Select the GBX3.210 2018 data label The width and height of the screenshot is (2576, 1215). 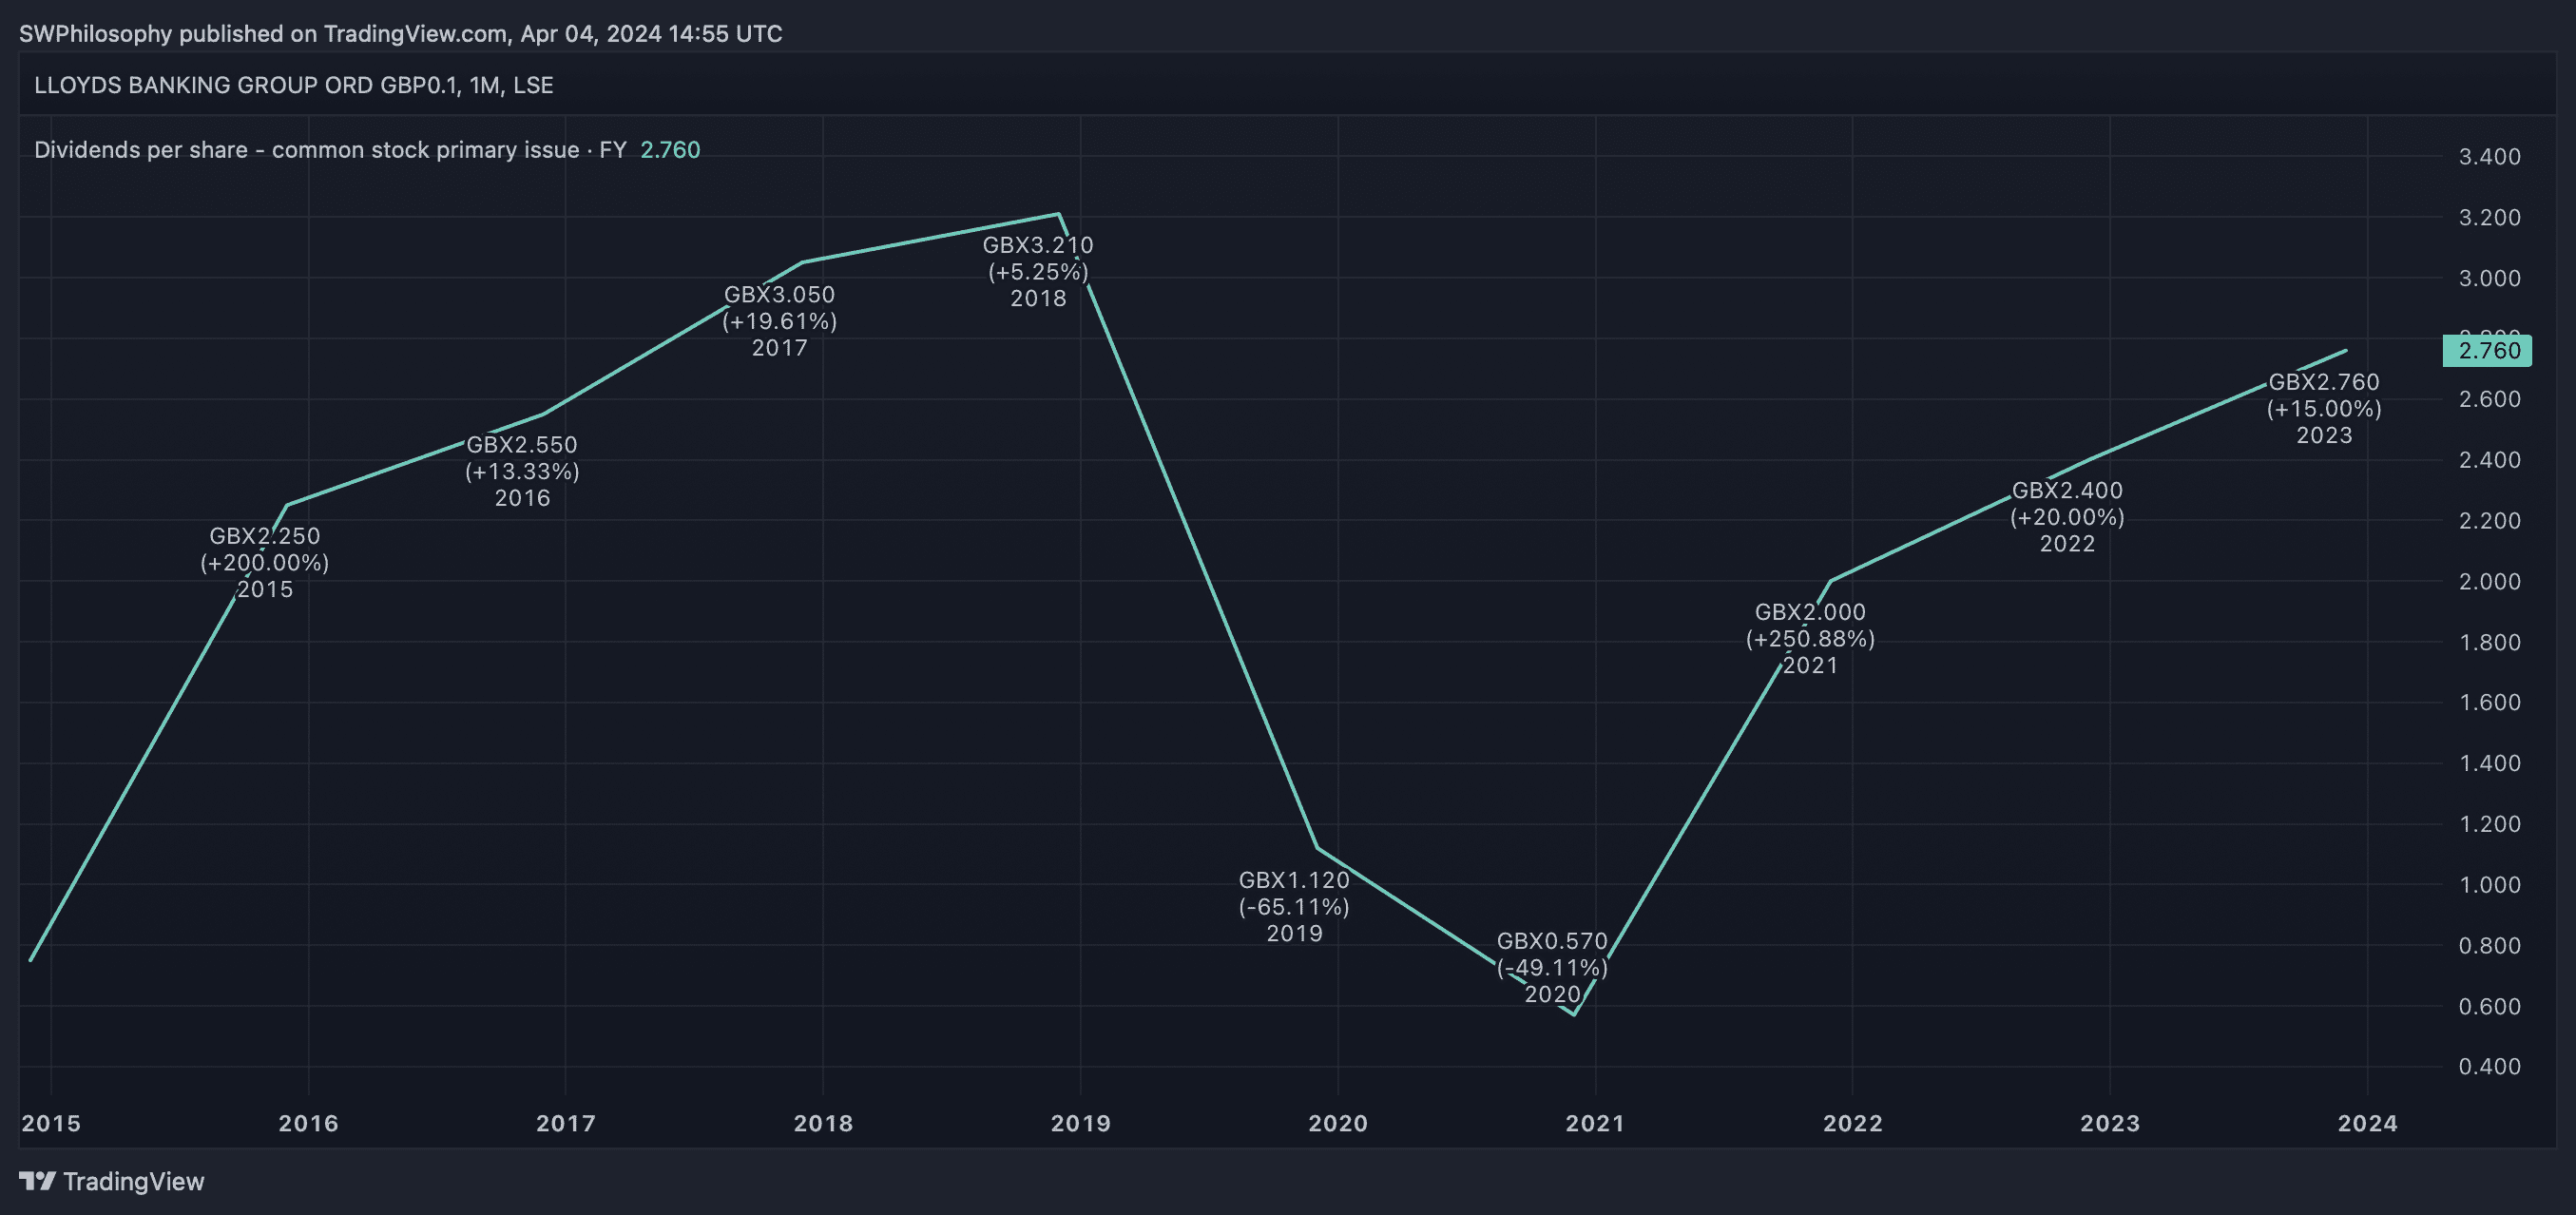(x=1038, y=271)
